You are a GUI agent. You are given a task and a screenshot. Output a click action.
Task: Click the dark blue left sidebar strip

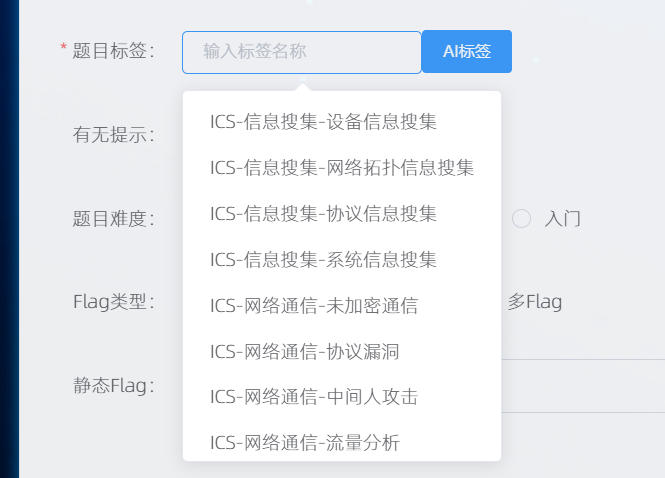click(x=8, y=239)
